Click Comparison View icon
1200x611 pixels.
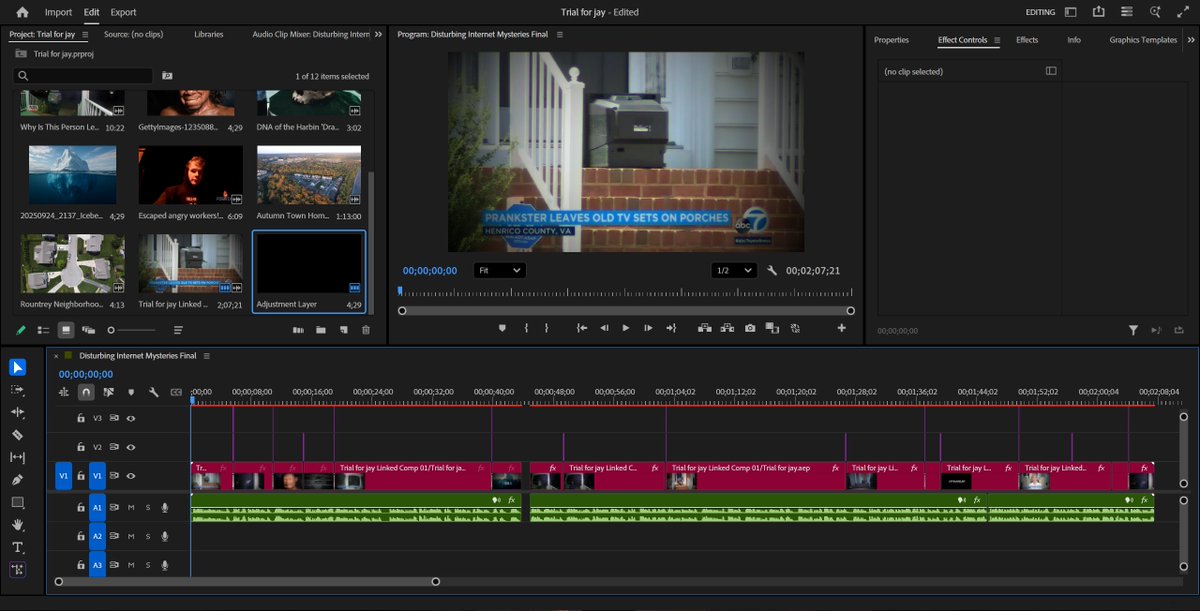tap(772, 328)
